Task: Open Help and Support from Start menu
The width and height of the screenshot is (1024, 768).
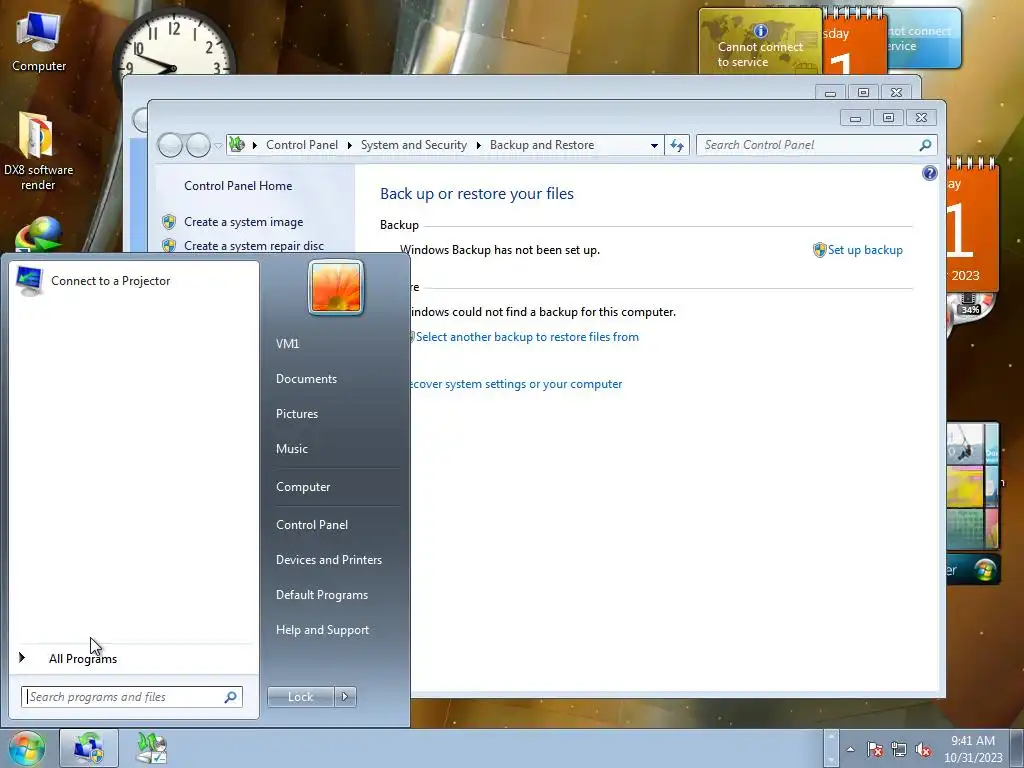Action: (323, 630)
